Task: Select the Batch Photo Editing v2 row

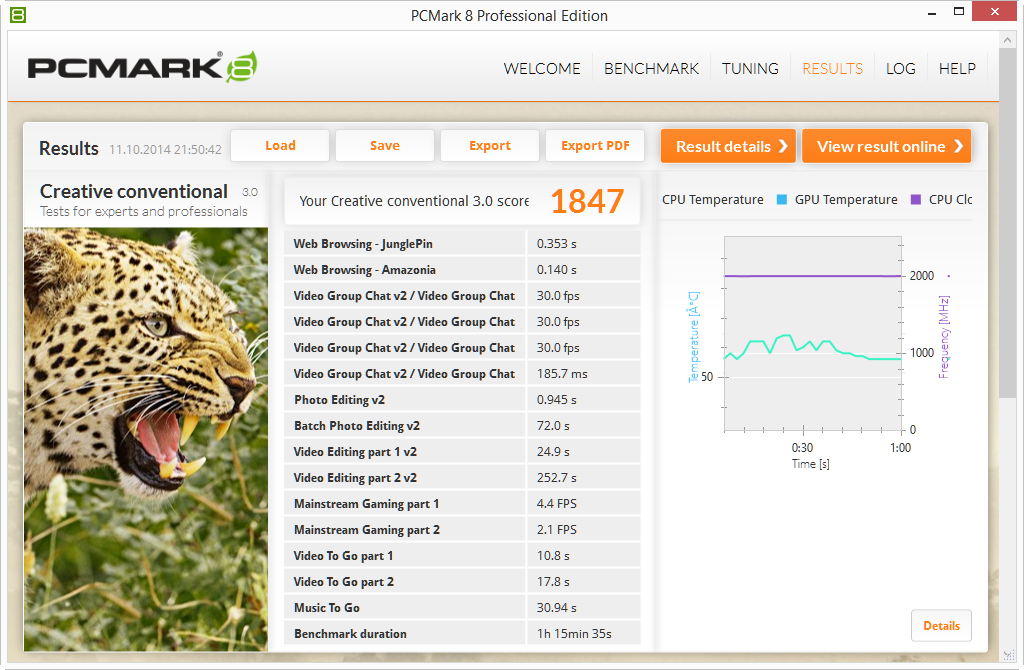Action: point(462,426)
